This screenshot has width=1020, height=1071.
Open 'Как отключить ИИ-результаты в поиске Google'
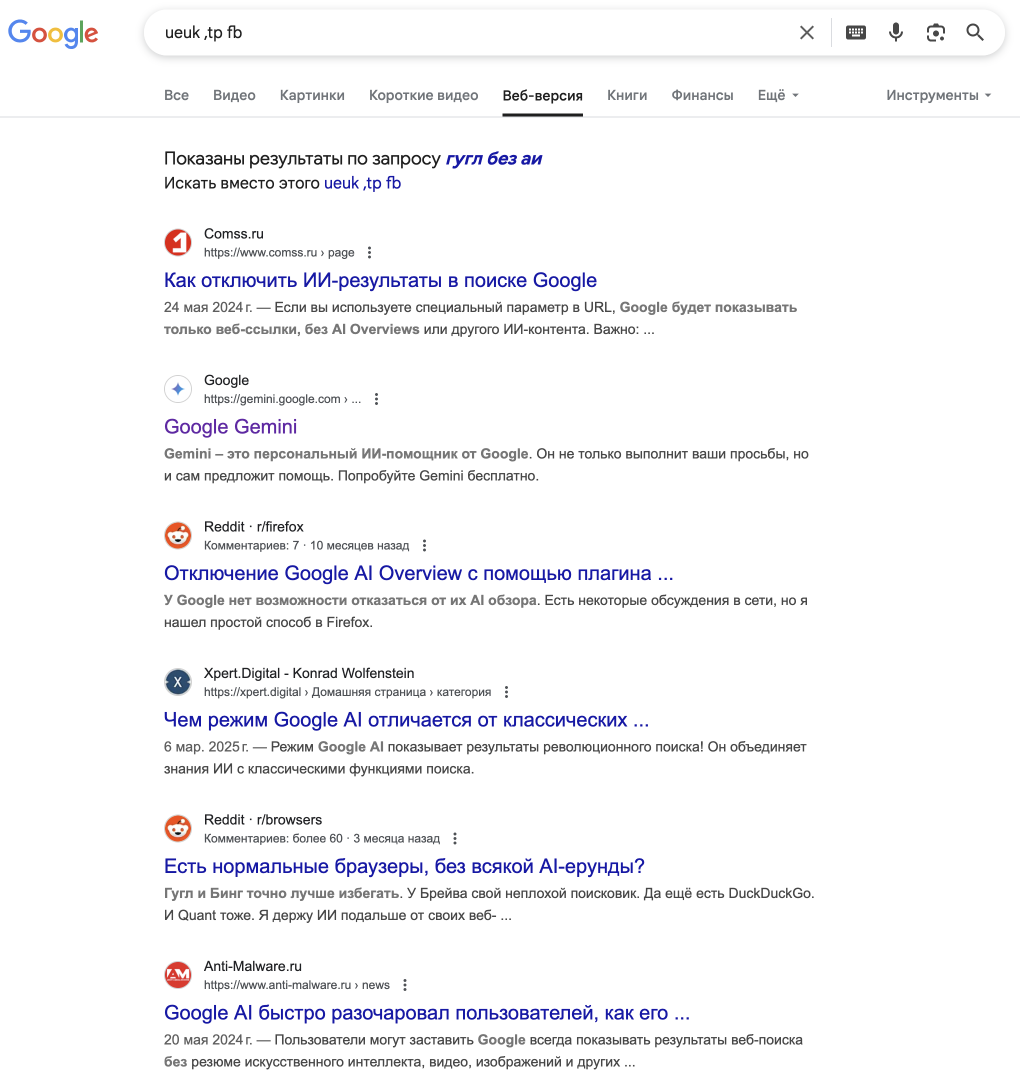tap(381, 280)
